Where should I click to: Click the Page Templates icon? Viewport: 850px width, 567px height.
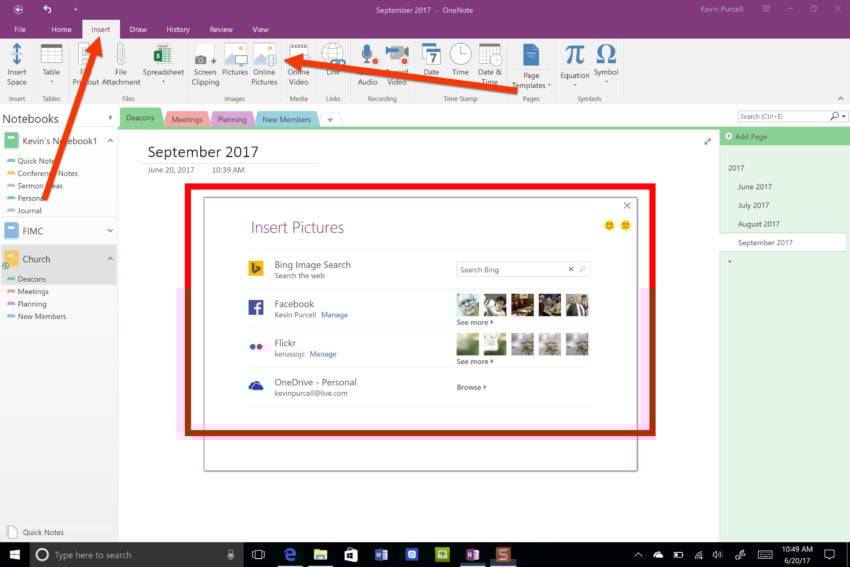[531, 55]
